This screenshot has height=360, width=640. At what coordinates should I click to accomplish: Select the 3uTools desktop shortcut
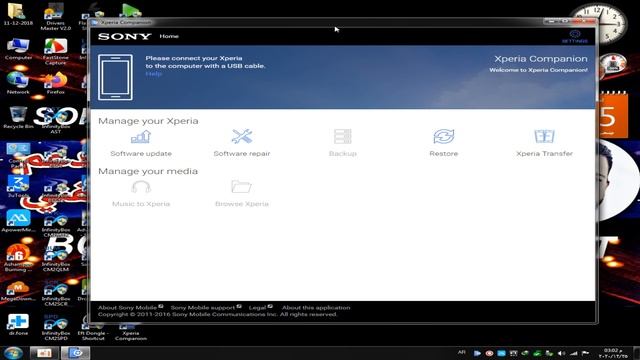click(x=18, y=187)
